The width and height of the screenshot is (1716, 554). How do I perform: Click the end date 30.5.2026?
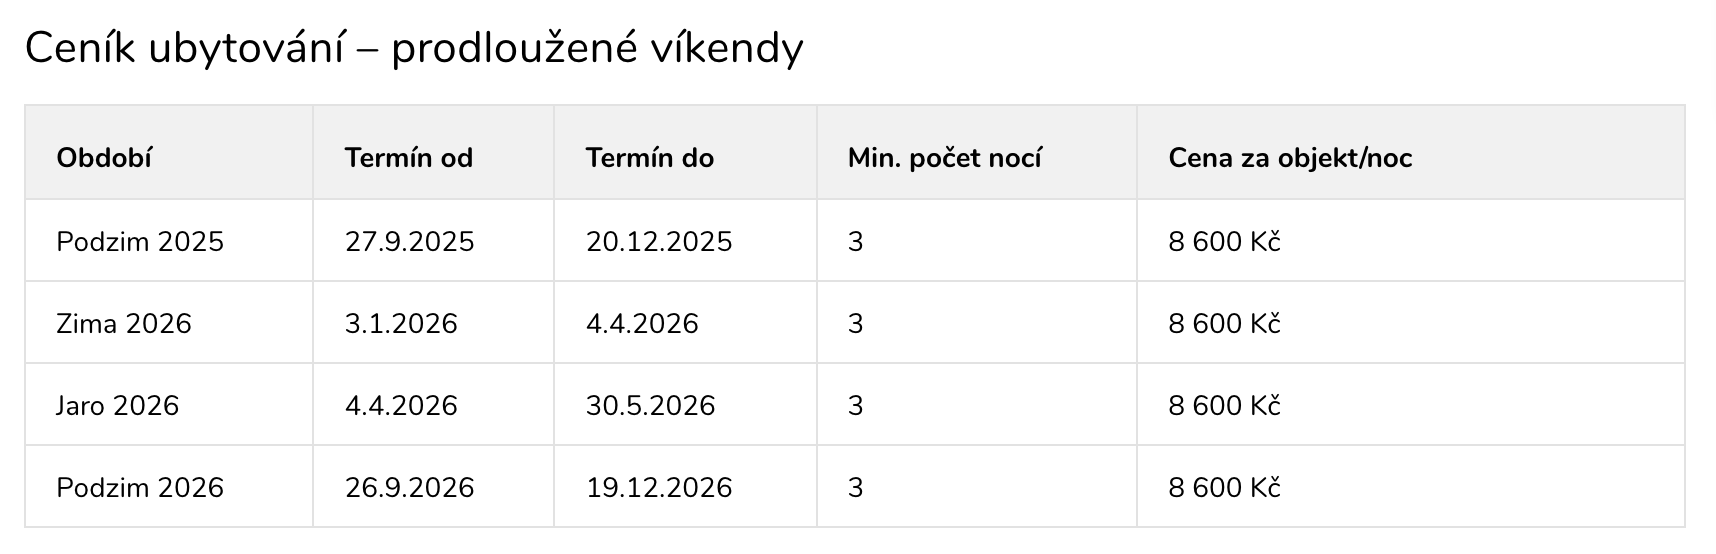(x=651, y=406)
